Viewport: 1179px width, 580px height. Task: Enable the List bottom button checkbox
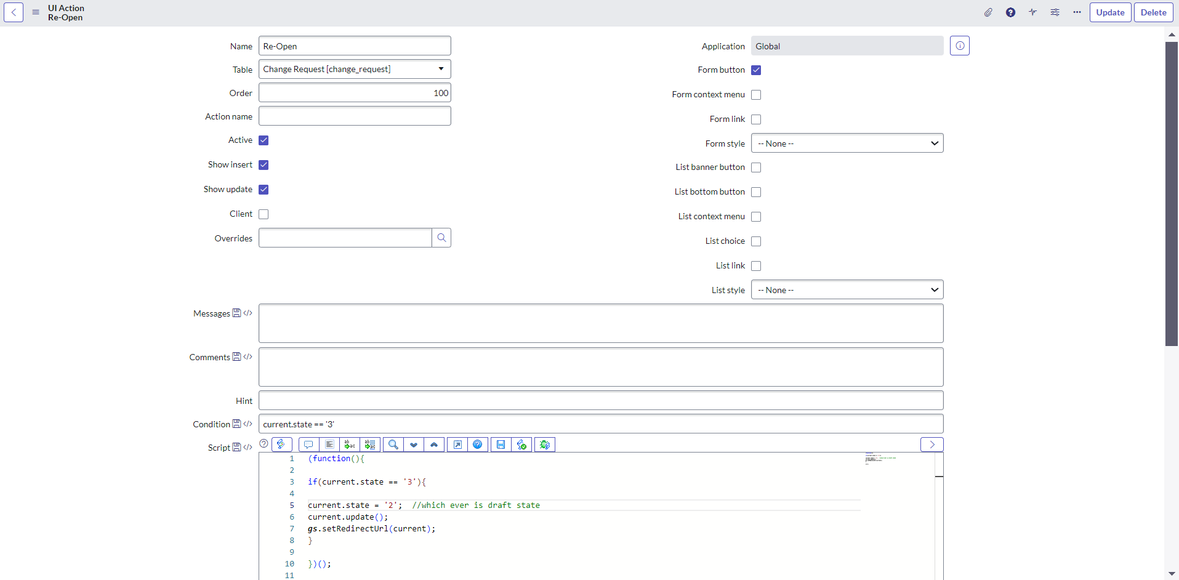pos(756,192)
